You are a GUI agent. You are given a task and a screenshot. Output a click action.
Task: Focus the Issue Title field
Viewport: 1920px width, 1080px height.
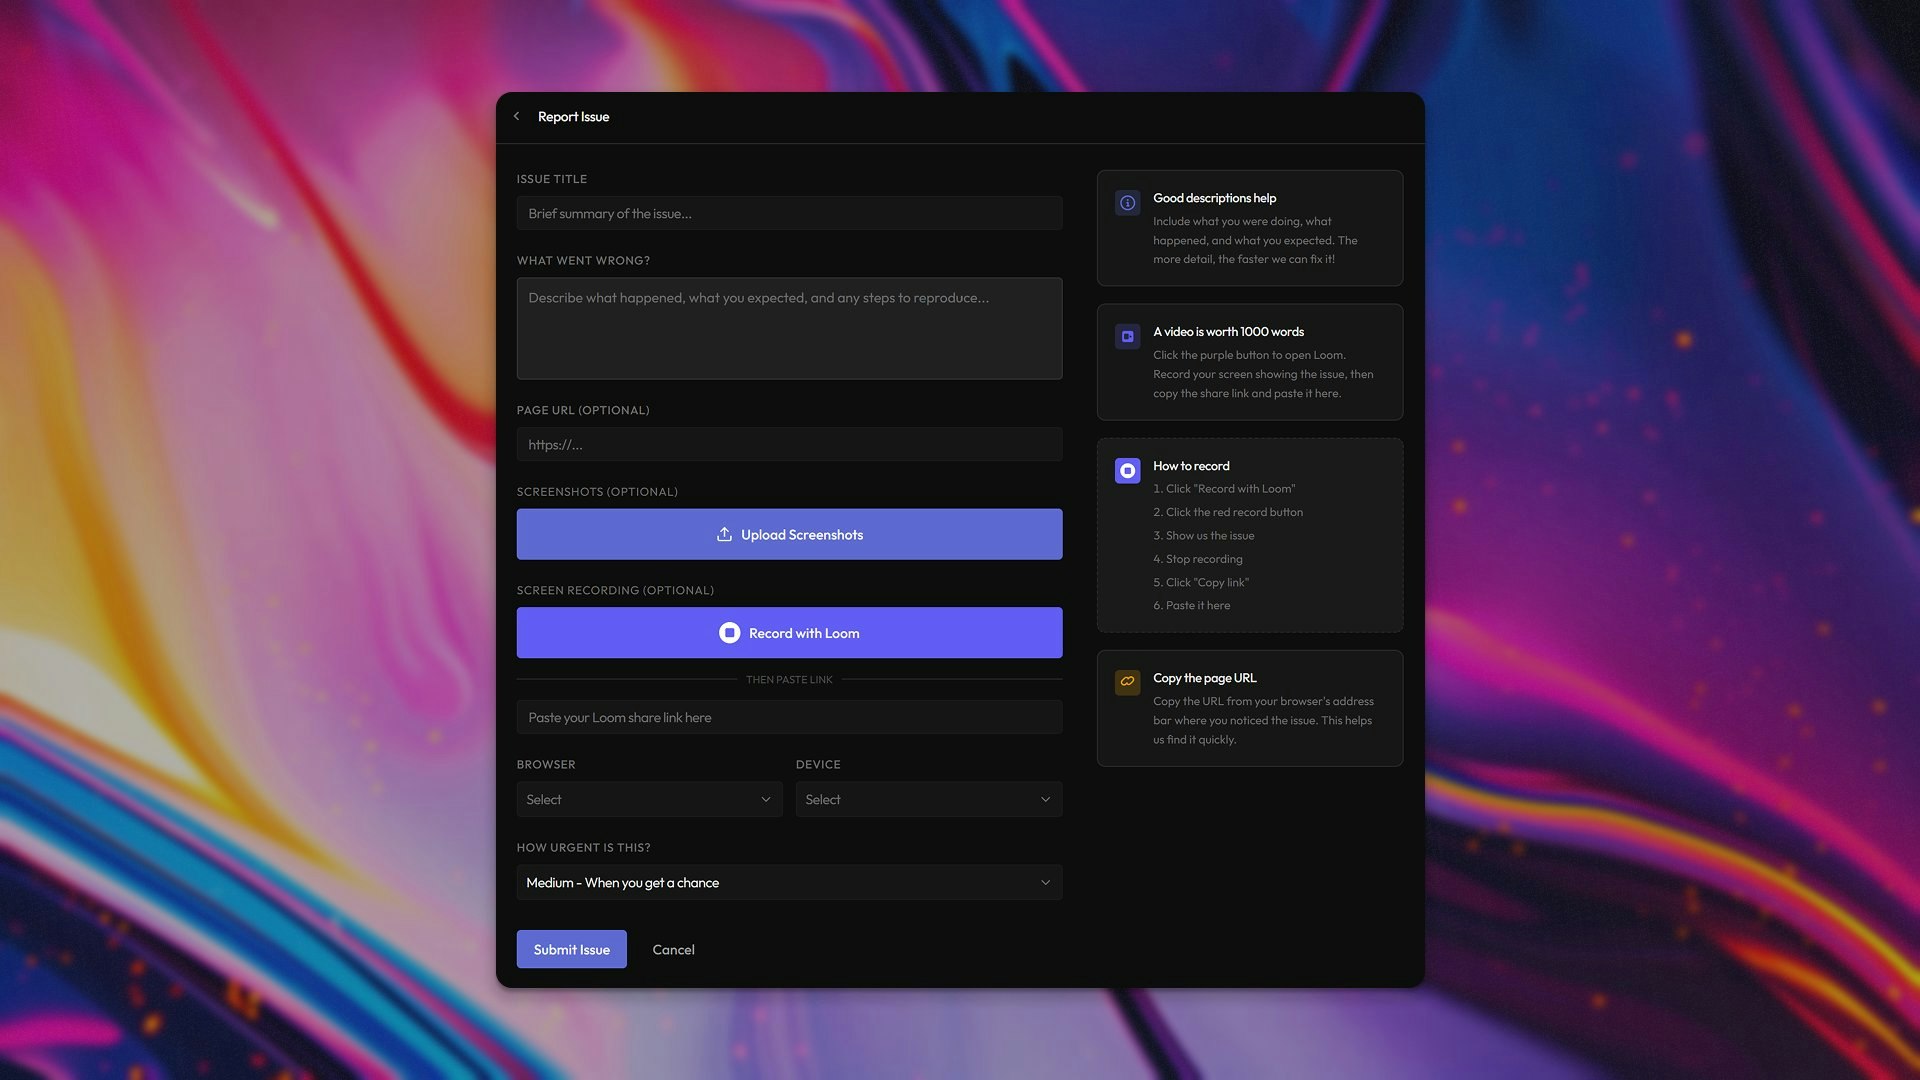tap(789, 213)
